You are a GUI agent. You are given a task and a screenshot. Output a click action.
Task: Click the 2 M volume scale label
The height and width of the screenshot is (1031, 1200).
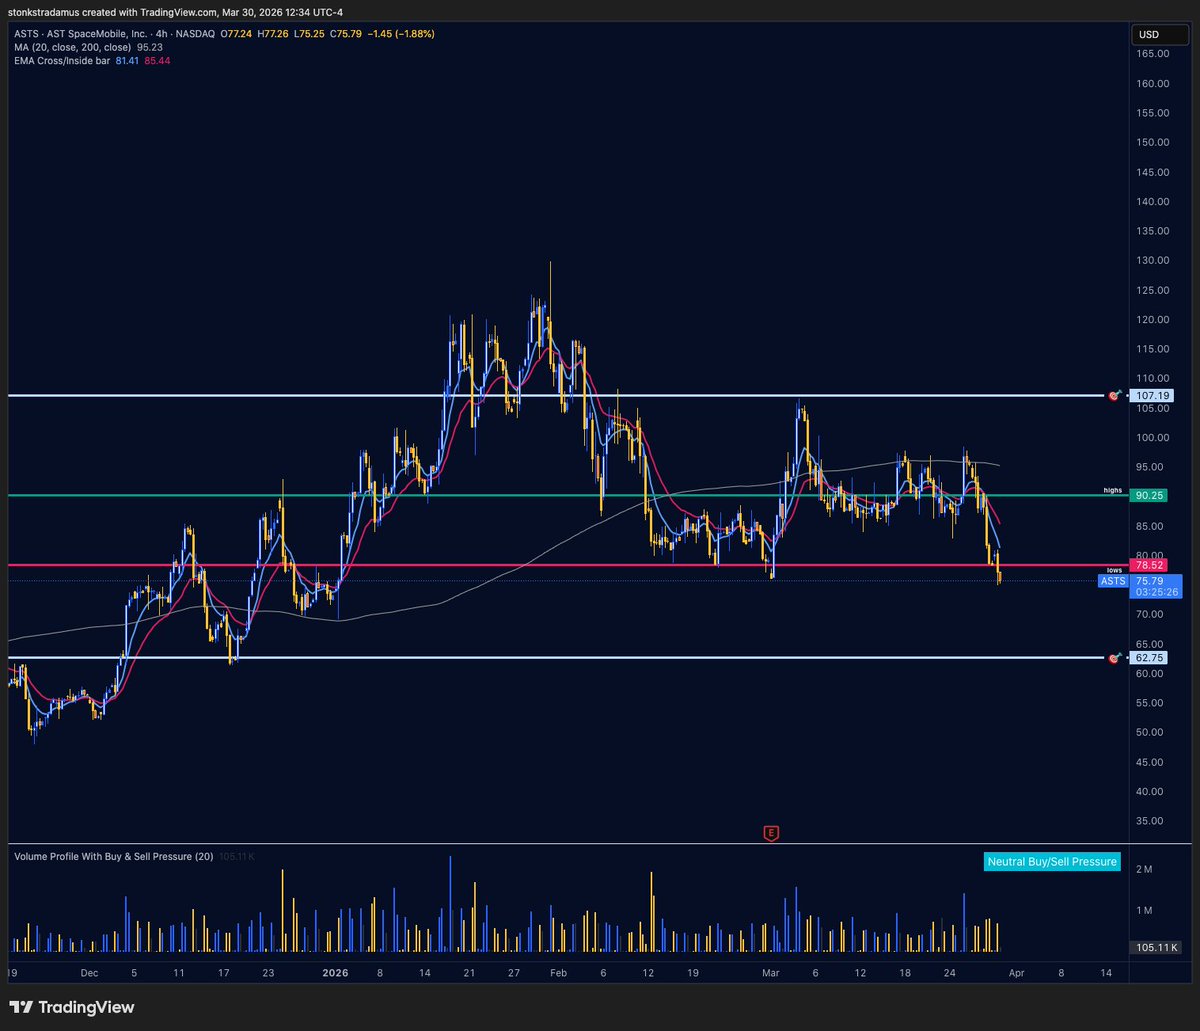1144,870
